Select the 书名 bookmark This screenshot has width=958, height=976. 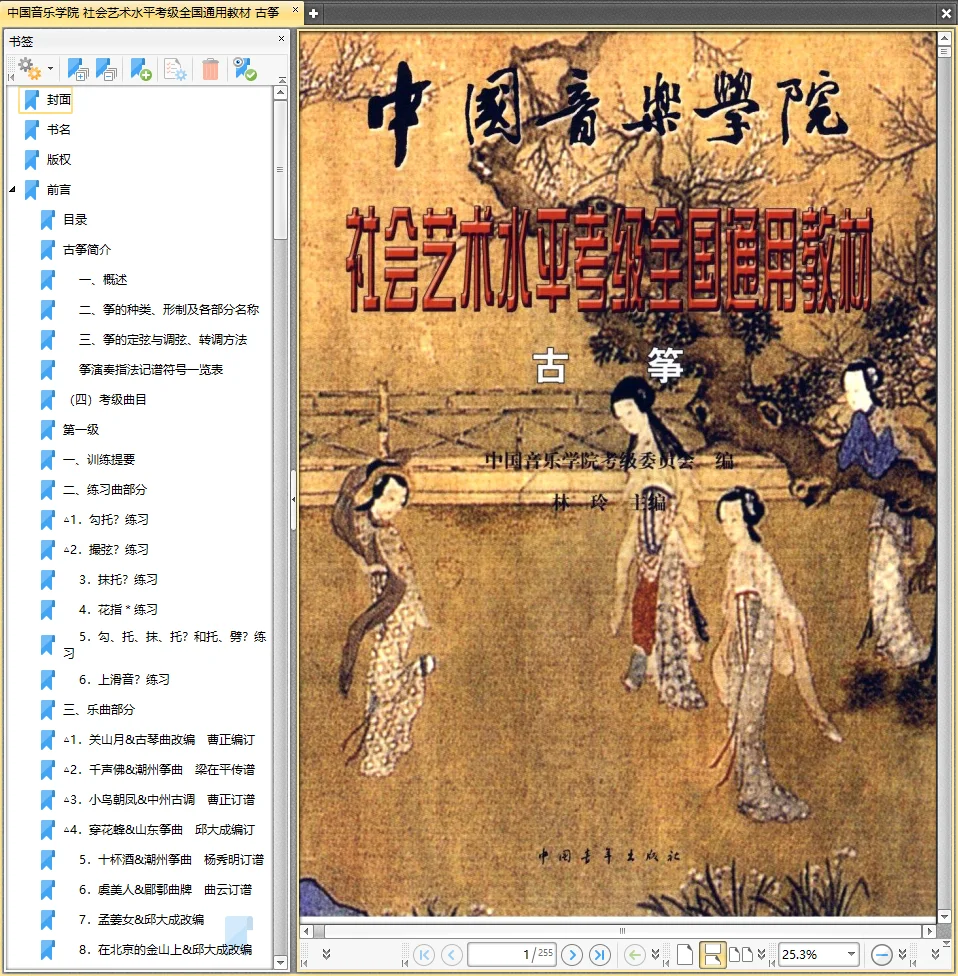point(59,129)
